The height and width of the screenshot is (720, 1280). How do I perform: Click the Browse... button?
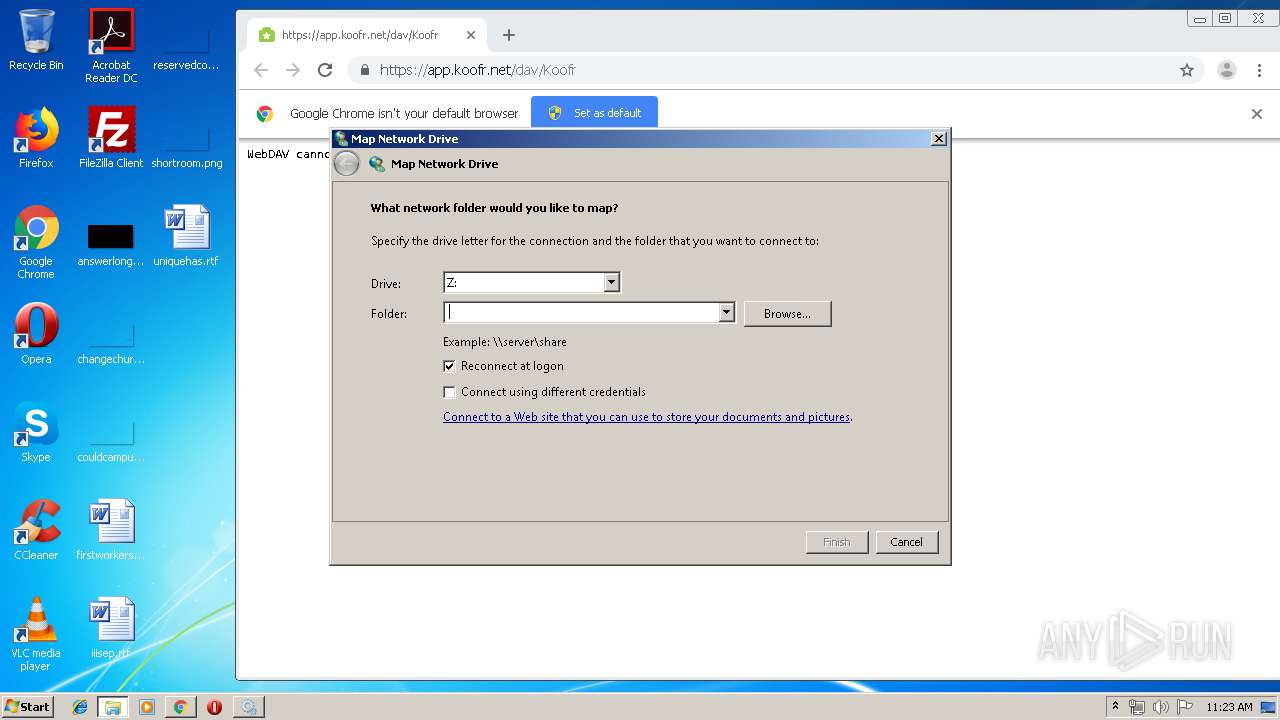point(787,314)
